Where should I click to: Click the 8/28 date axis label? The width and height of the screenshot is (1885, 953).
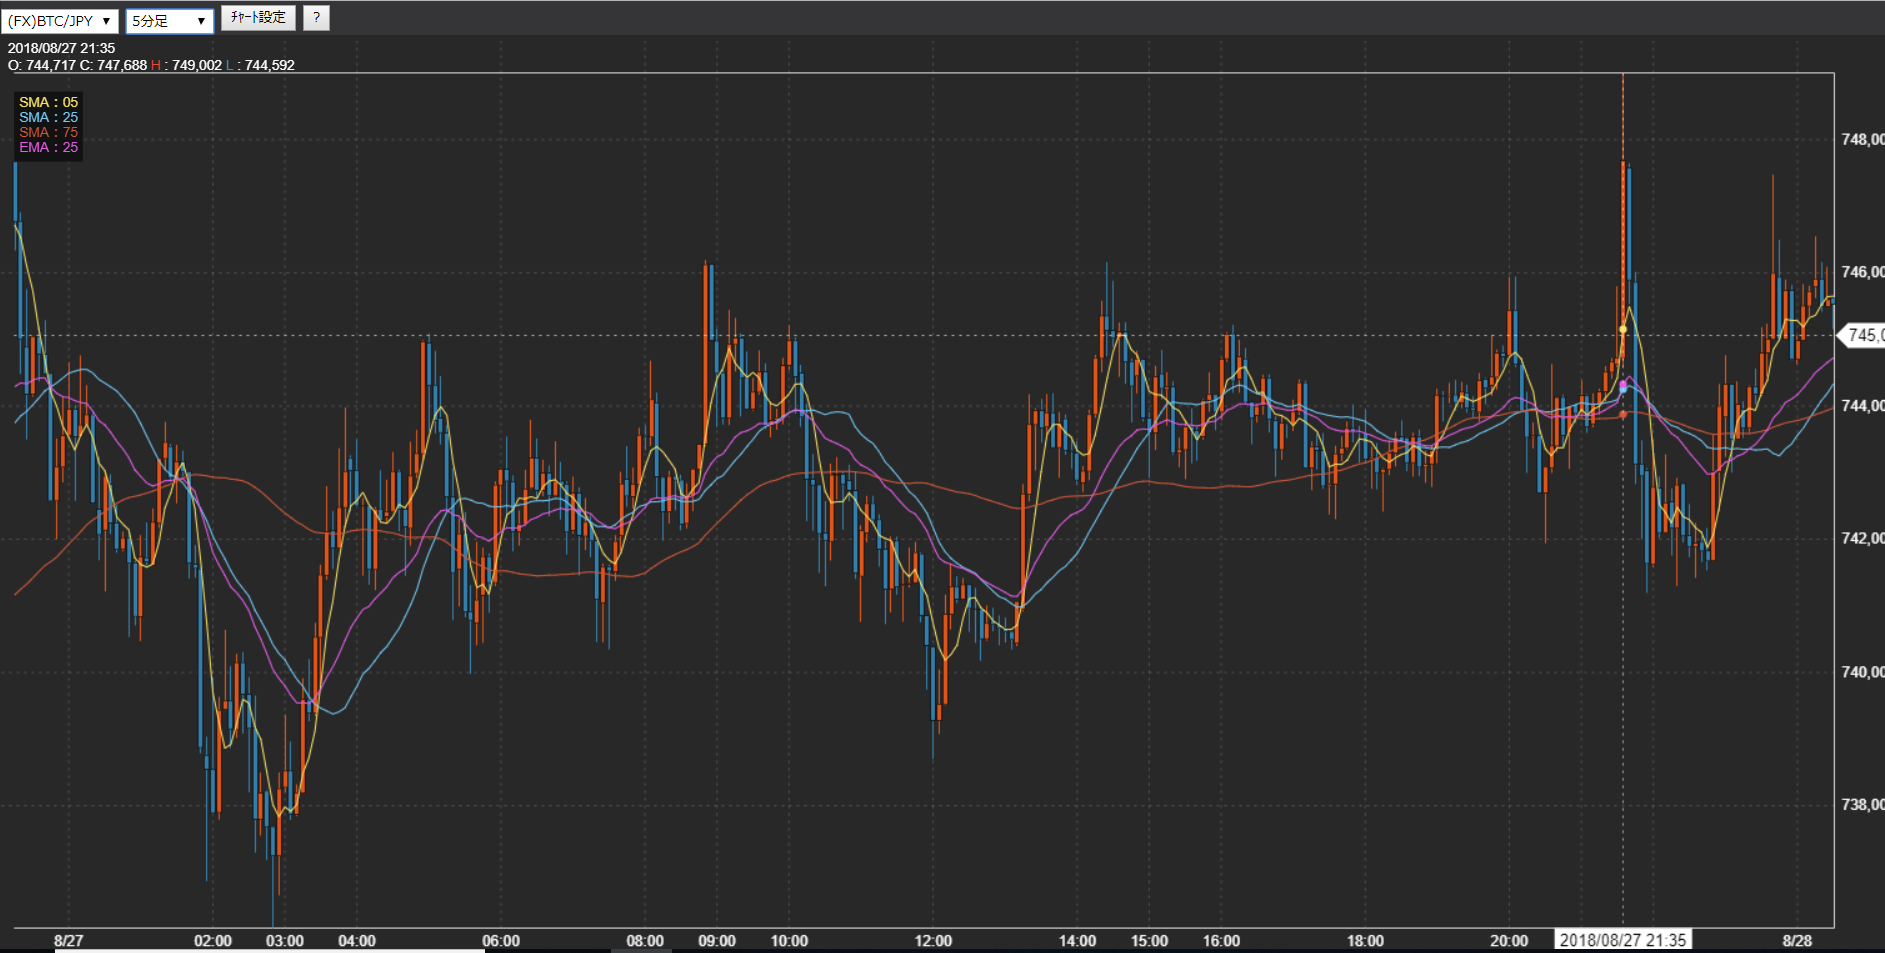[x=1796, y=941]
